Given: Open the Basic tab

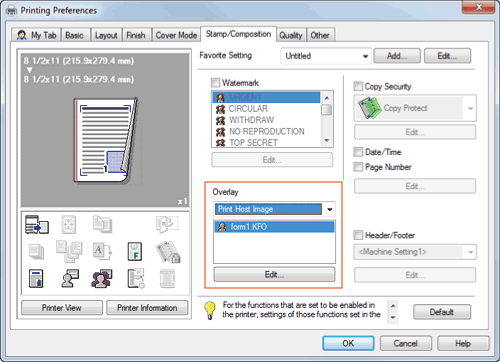Looking at the screenshot, I should 74,35.
